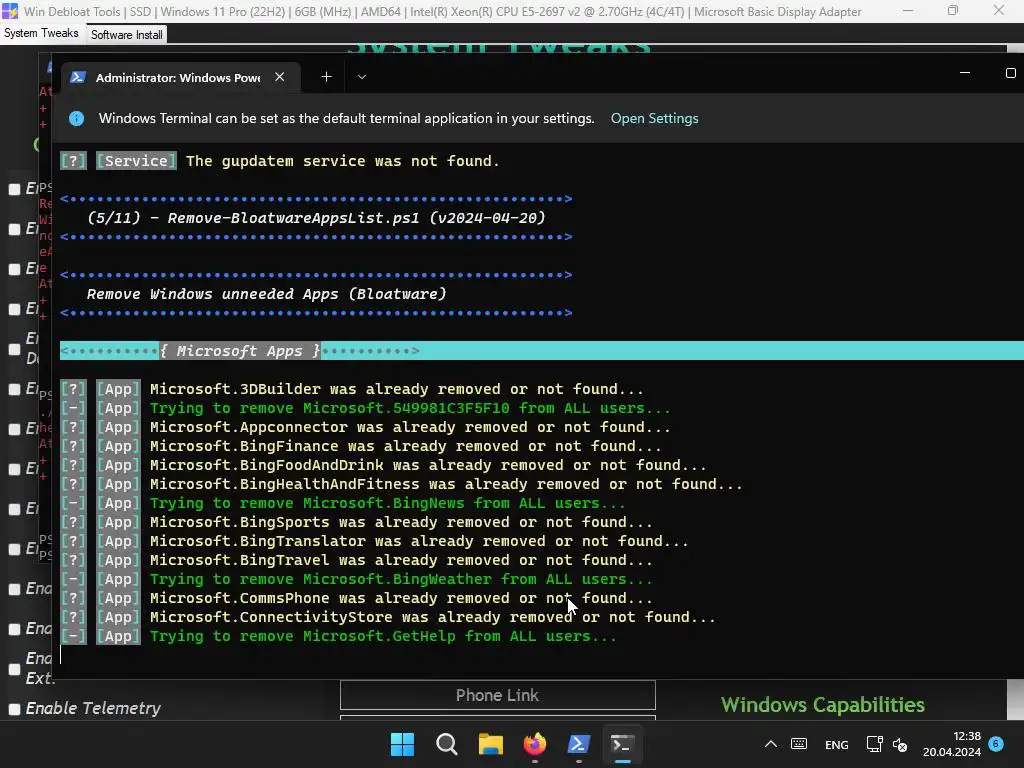Switch to the System Tweaks tab
This screenshot has width=1024, height=768.
point(41,33)
